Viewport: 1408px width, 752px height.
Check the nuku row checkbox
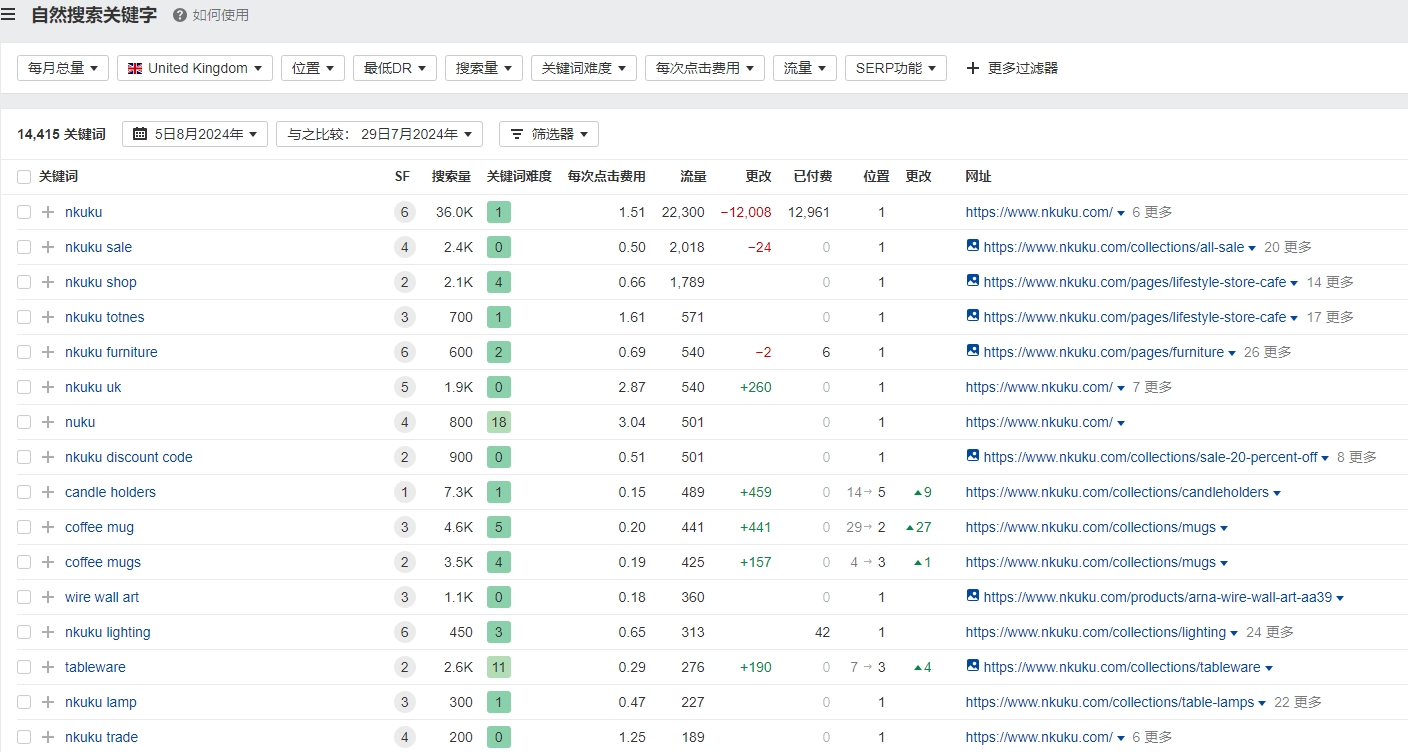coord(24,422)
